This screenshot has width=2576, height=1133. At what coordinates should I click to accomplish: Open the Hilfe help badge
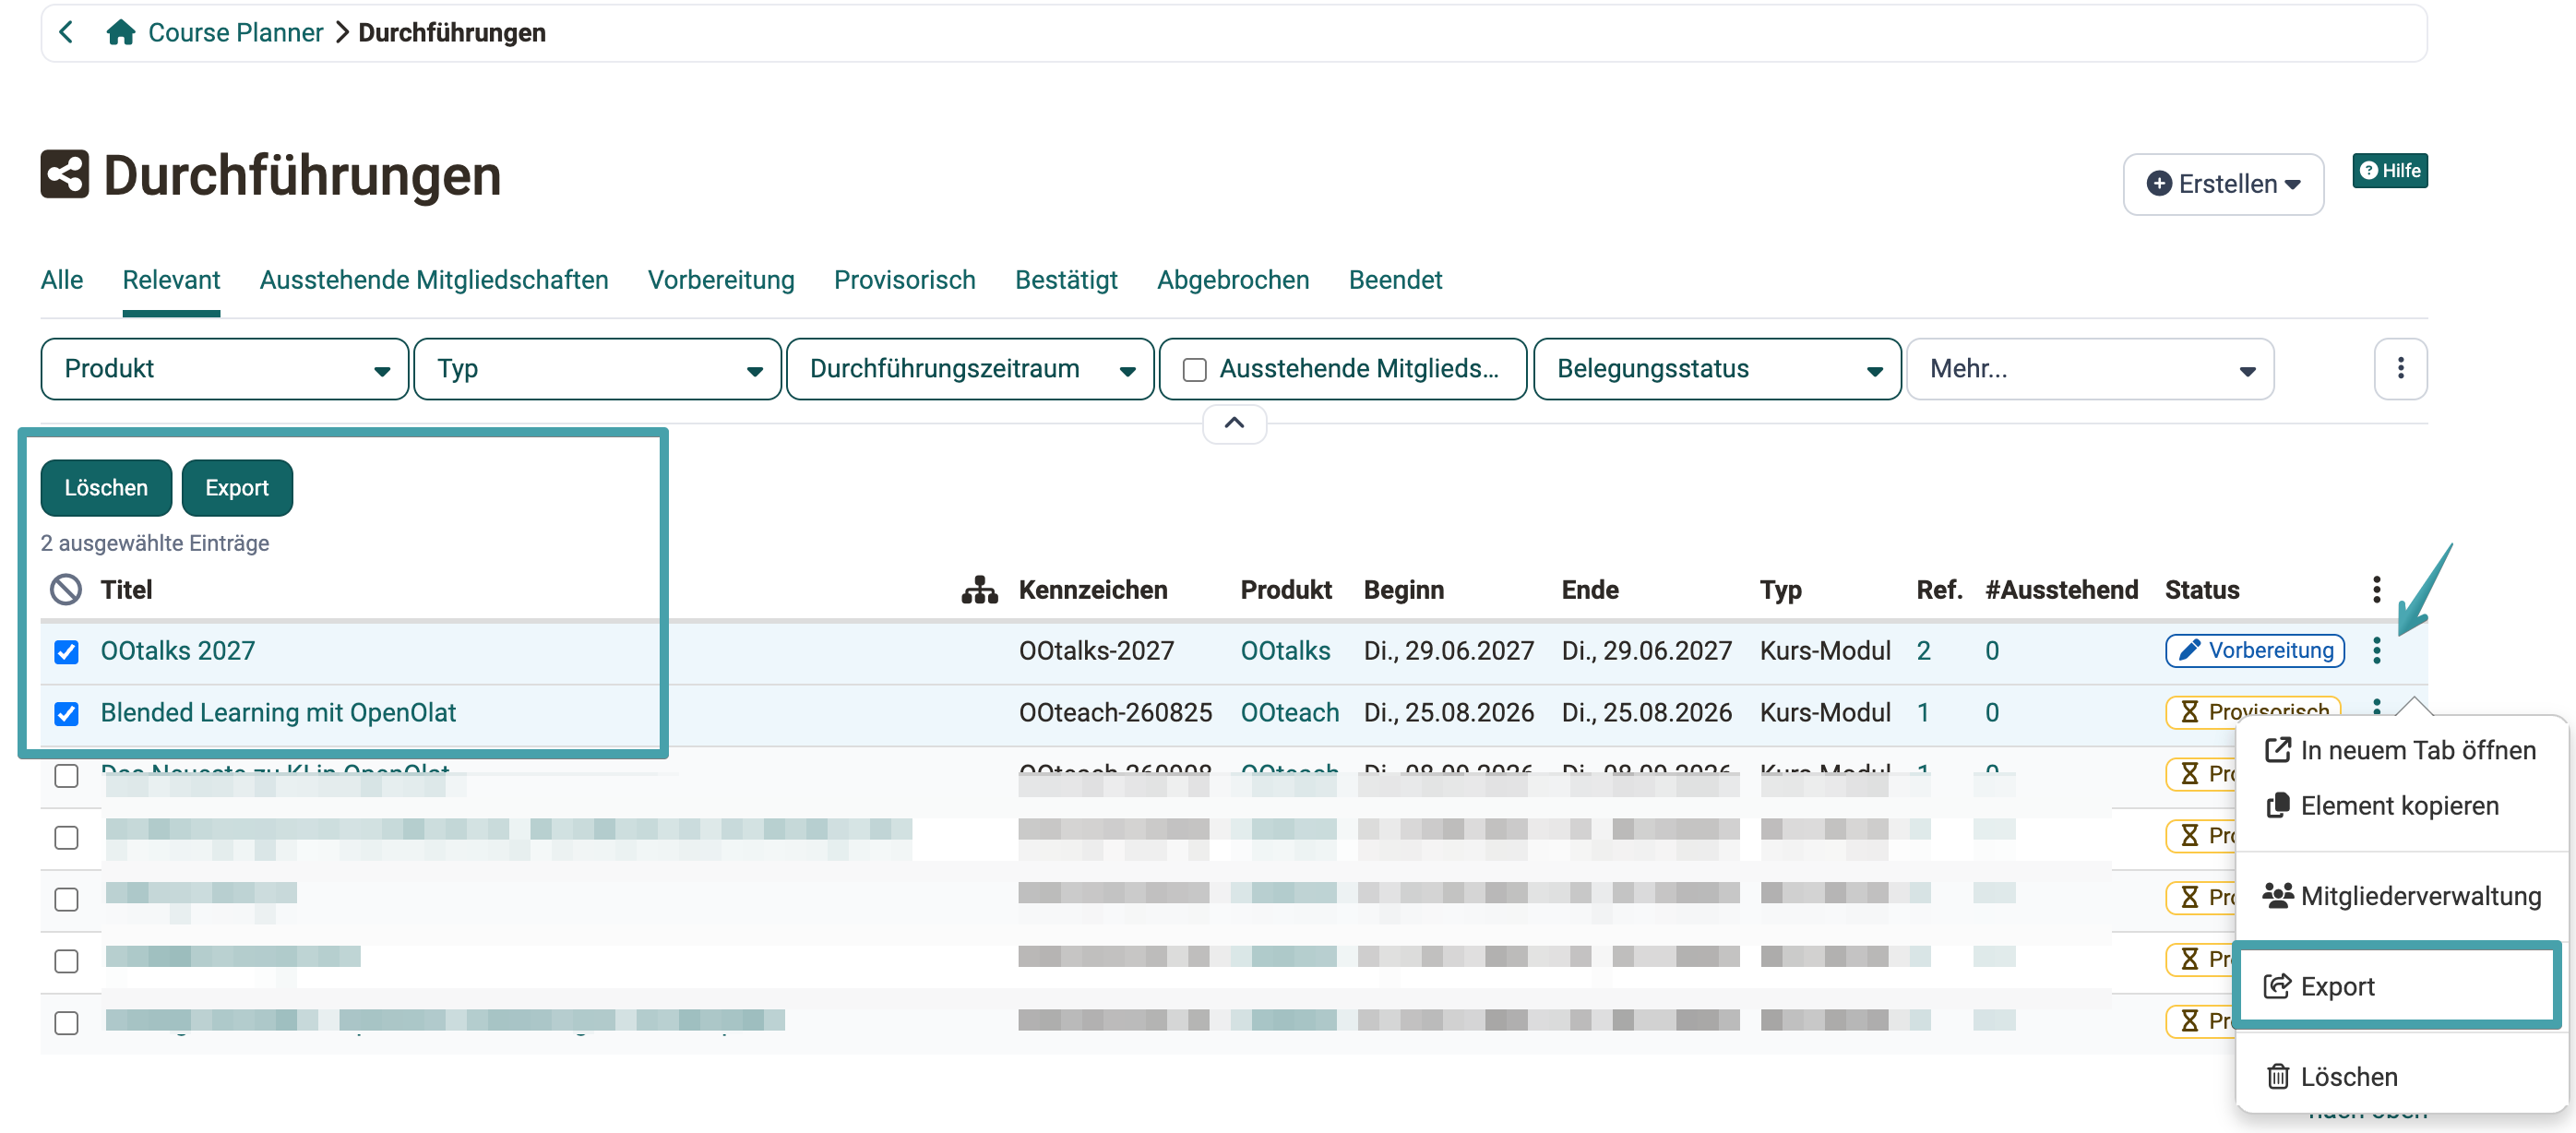[x=2389, y=171]
